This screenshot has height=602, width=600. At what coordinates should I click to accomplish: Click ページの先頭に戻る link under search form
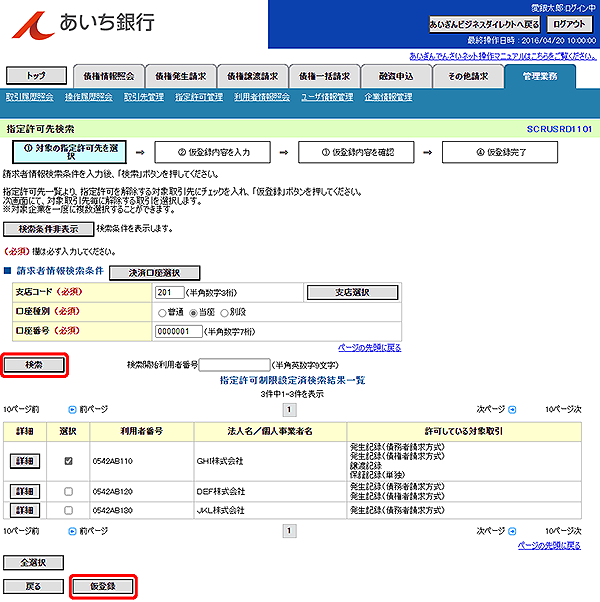pyautogui.click(x=369, y=348)
